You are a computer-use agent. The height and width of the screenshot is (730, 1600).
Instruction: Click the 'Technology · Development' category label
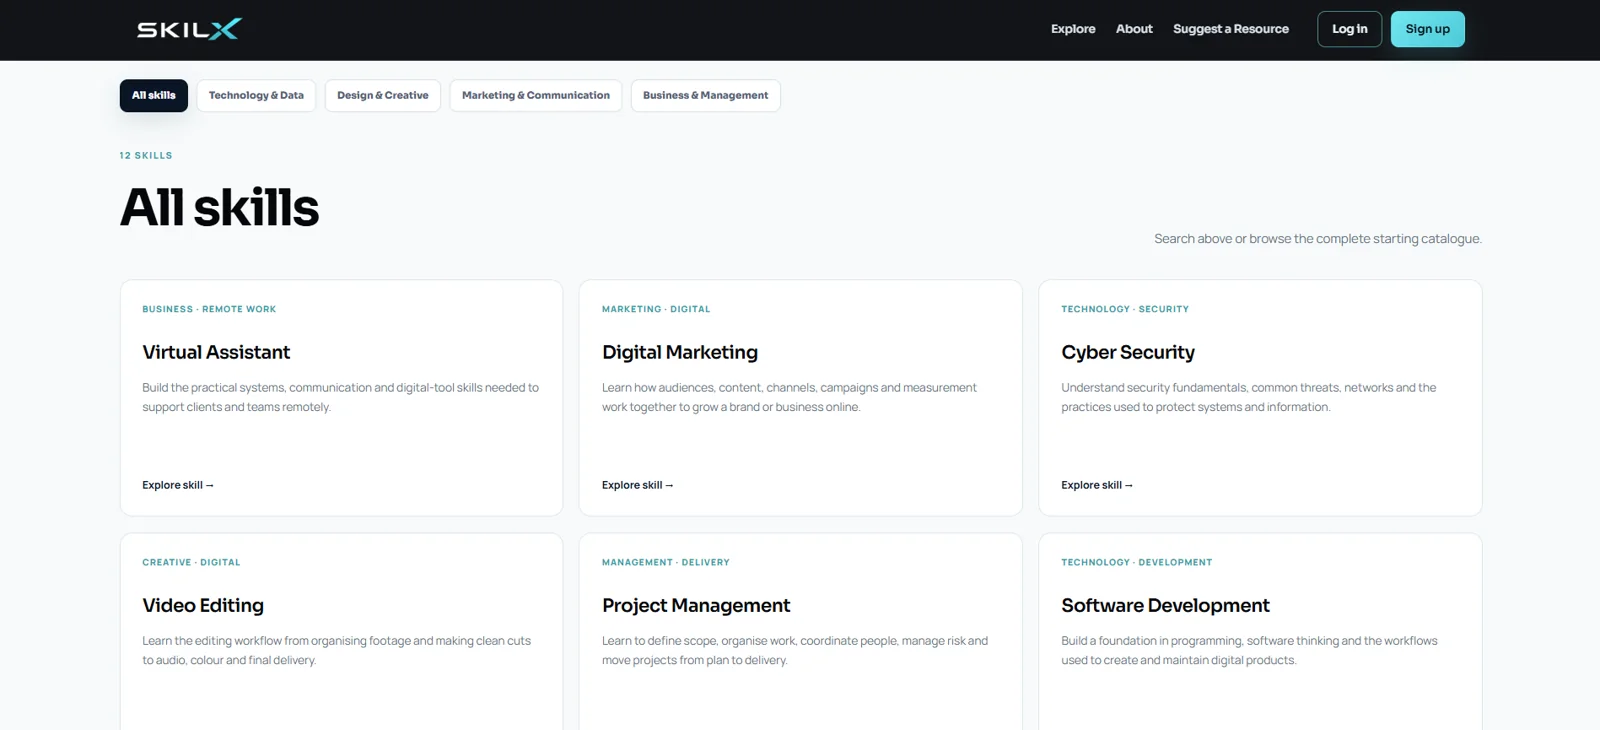point(1137,562)
